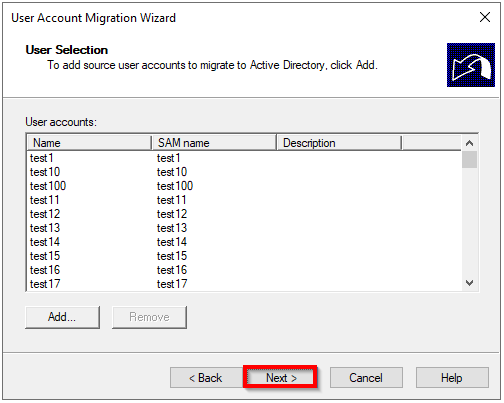Image resolution: width=504 pixels, height=403 pixels.
Task: Open the Add... user accounts dialog
Action: 62,317
